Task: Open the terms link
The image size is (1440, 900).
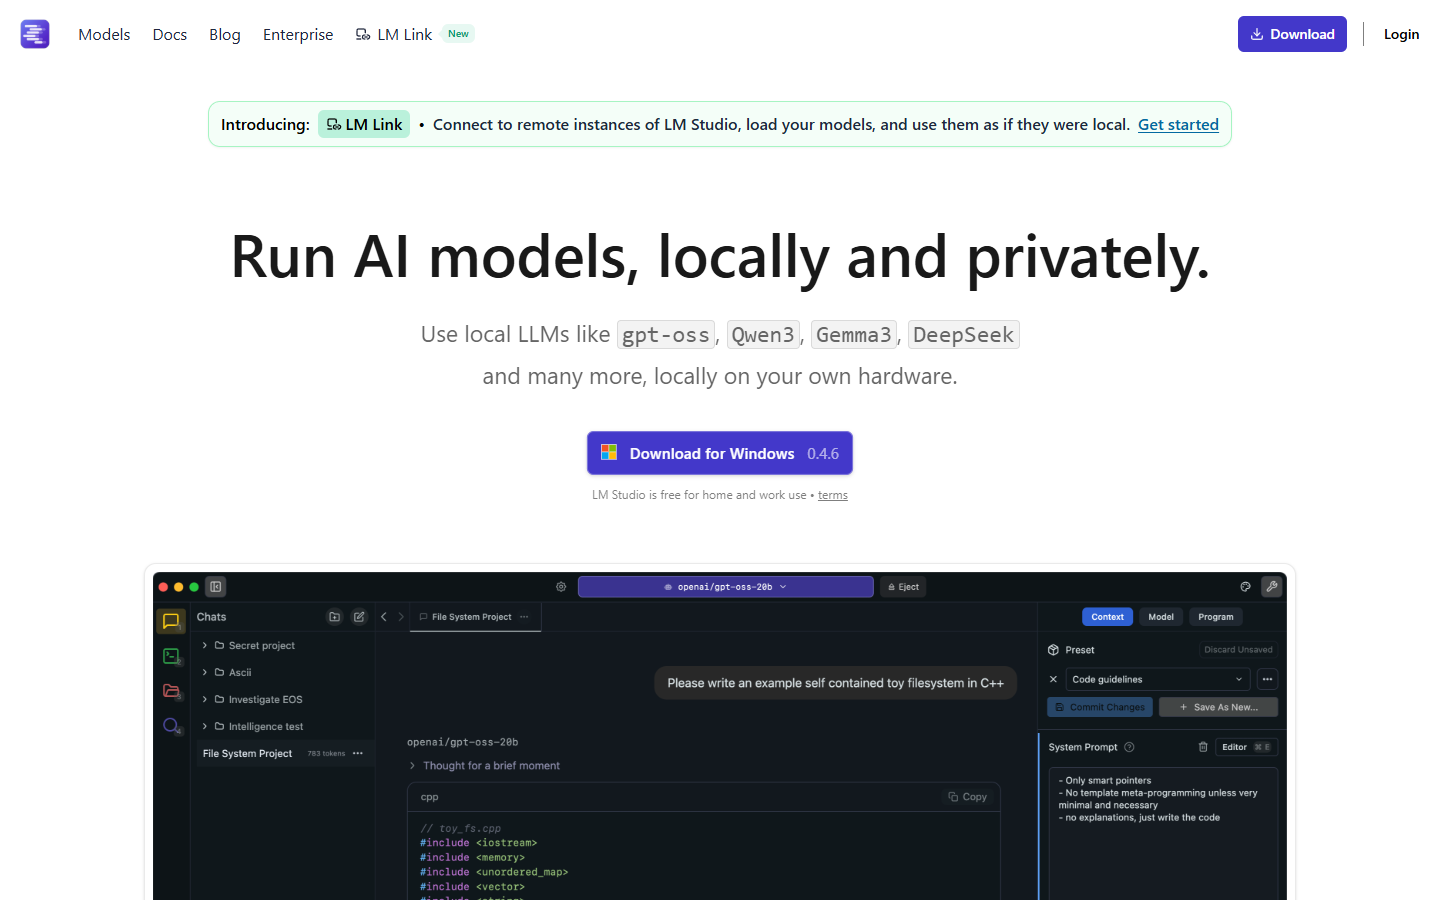Action: click(x=833, y=495)
